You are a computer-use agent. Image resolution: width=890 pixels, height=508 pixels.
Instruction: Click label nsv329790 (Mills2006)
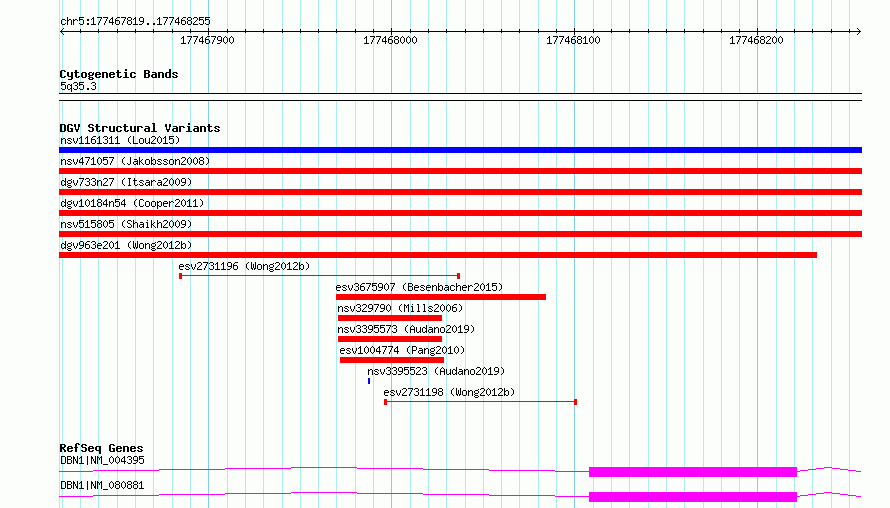pyautogui.click(x=400, y=308)
